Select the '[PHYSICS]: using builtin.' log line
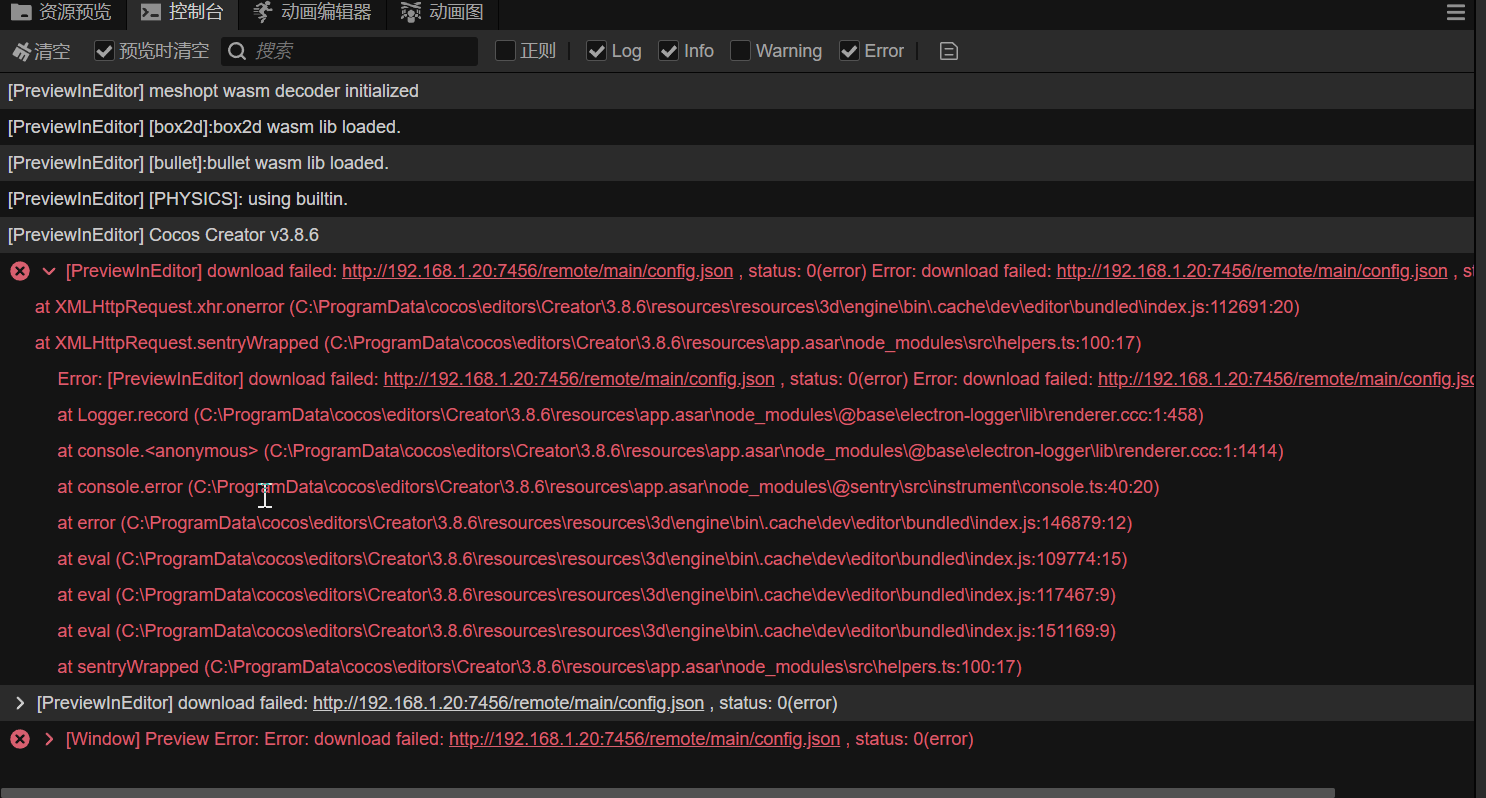This screenshot has width=1486, height=798. coord(737,199)
